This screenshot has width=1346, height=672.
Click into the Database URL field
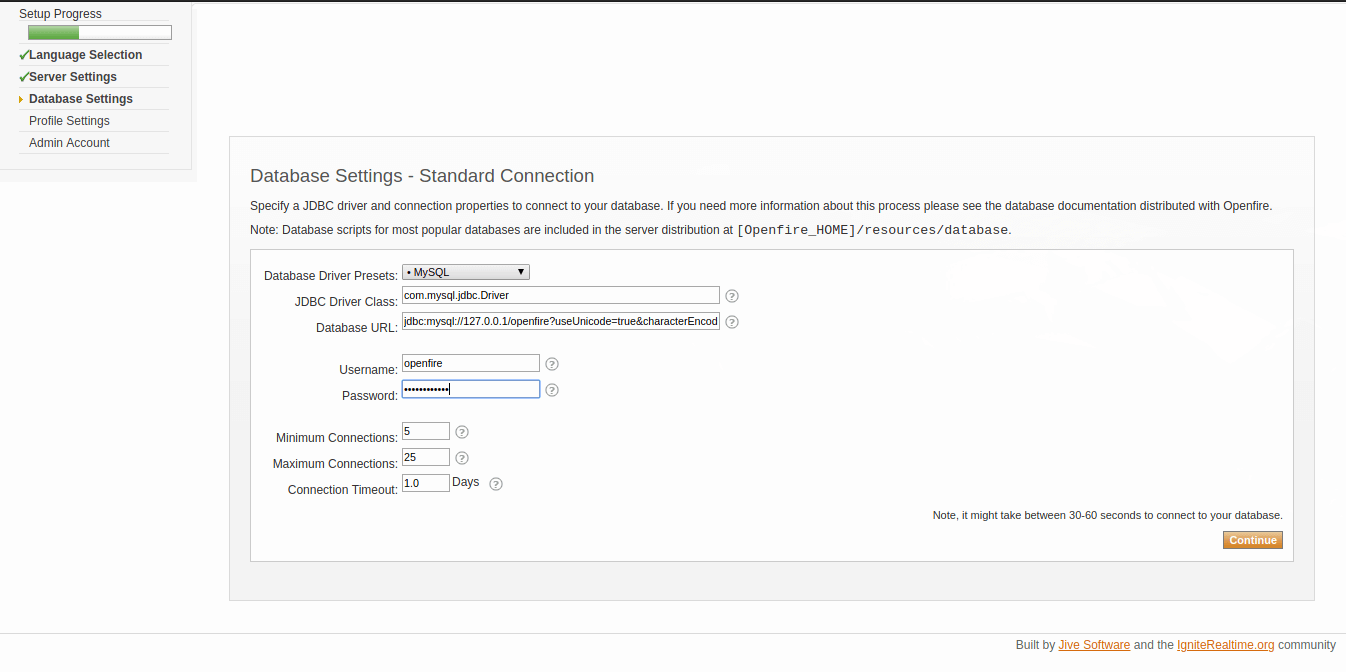560,321
